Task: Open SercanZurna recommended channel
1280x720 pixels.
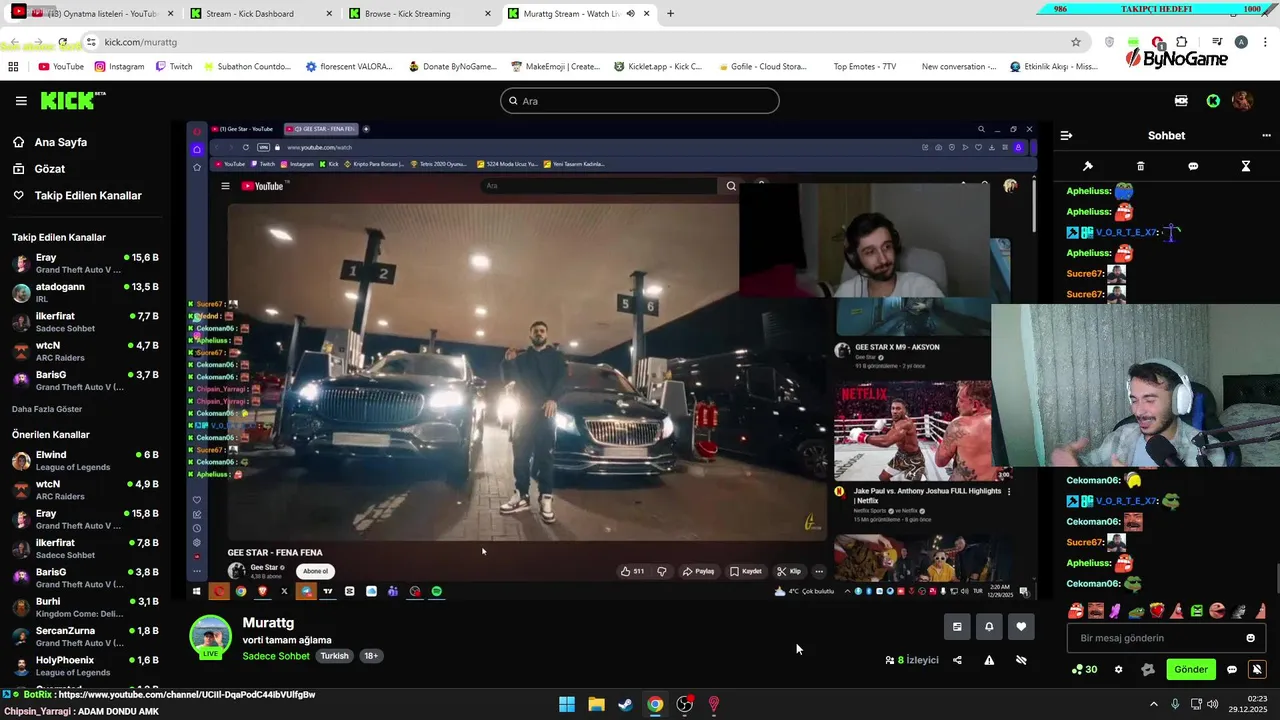Action: (x=85, y=637)
